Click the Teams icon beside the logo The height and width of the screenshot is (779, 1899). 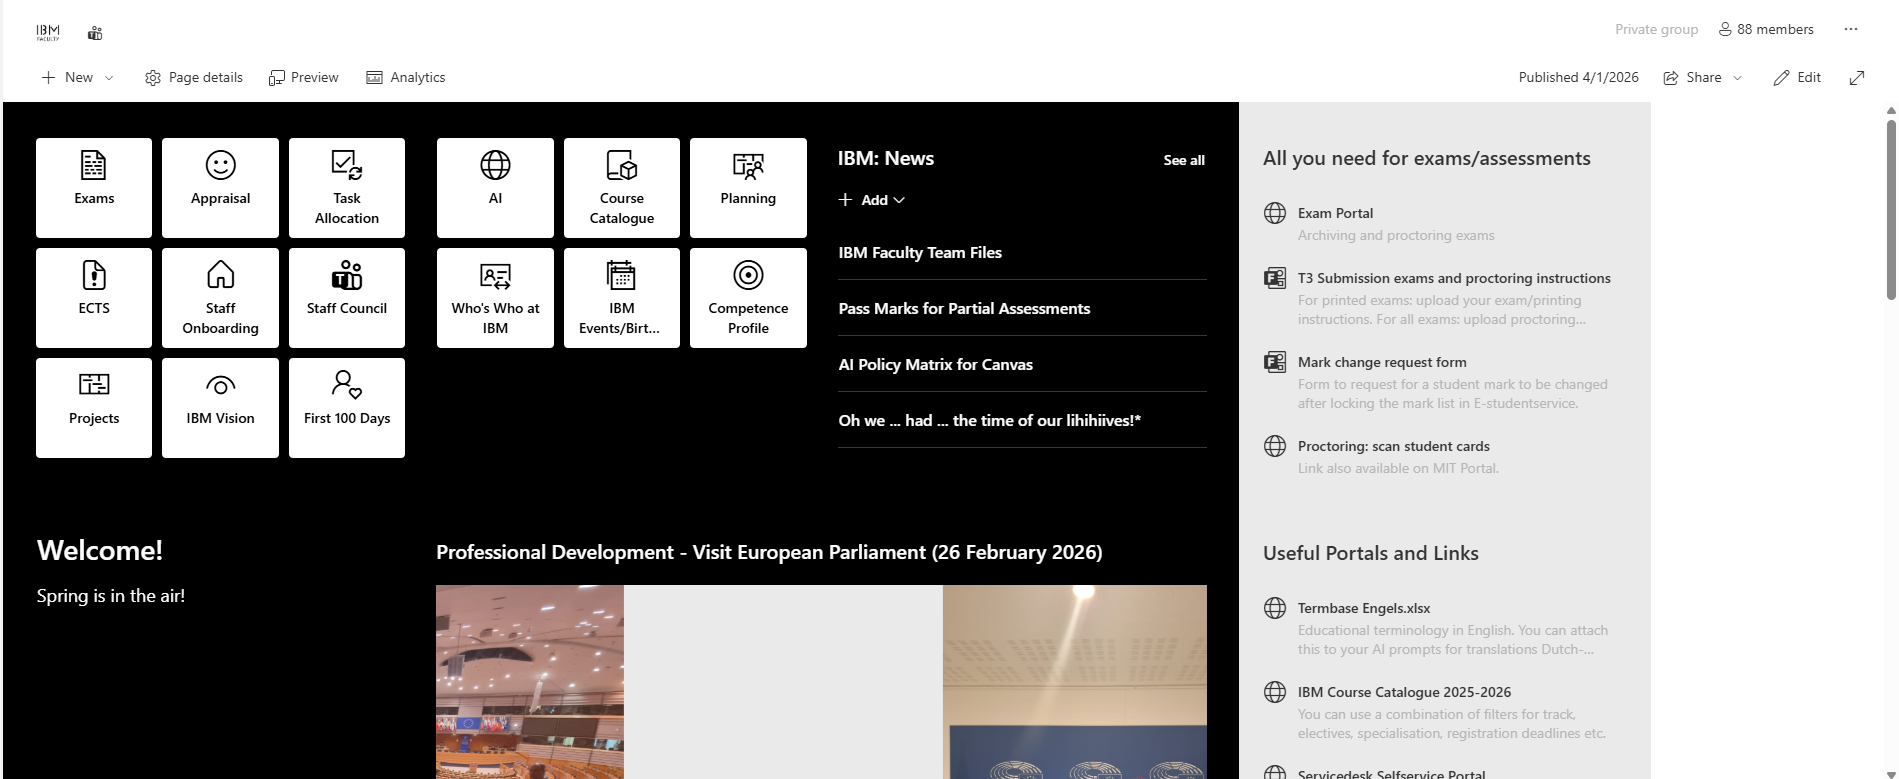click(x=95, y=33)
